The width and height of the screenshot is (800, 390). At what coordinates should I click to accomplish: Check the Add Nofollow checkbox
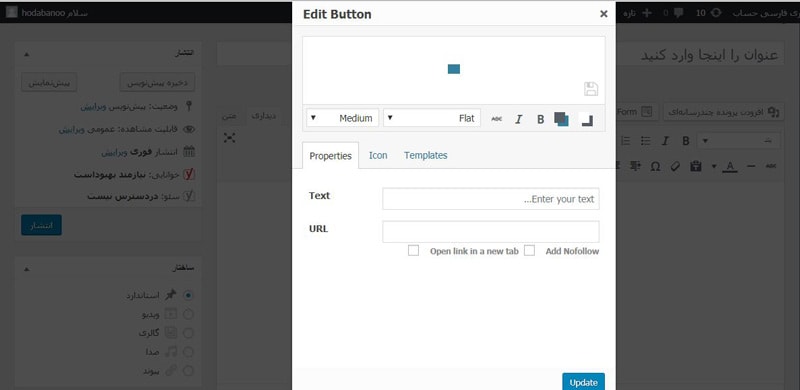point(530,251)
